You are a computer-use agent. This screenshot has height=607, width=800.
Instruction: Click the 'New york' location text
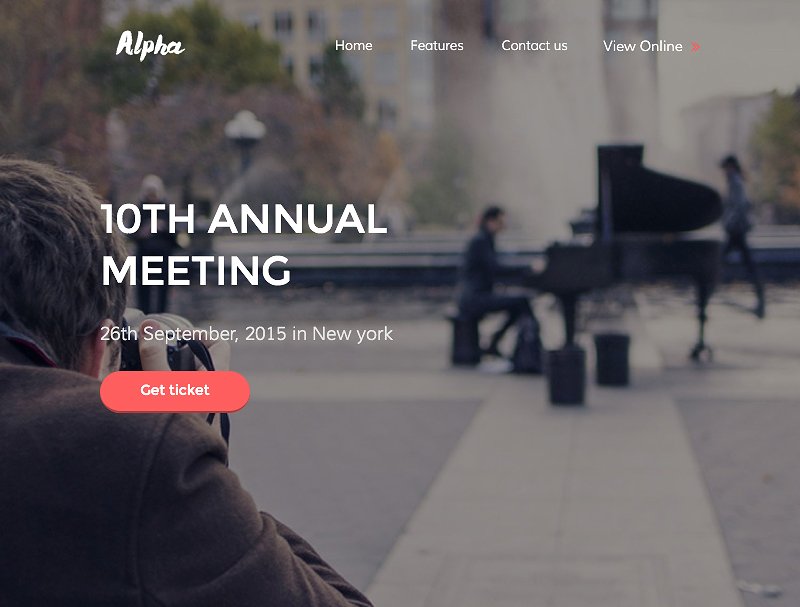[x=353, y=334]
